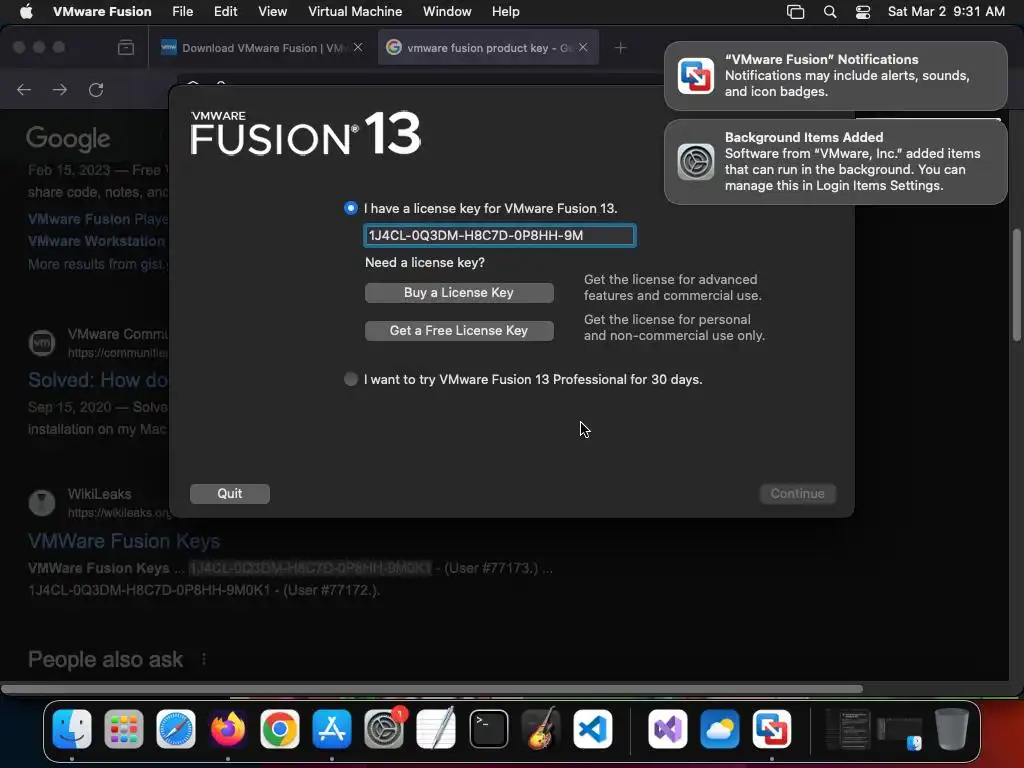Click the Continue button
The image size is (1024, 768).
[x=797, y=494]
